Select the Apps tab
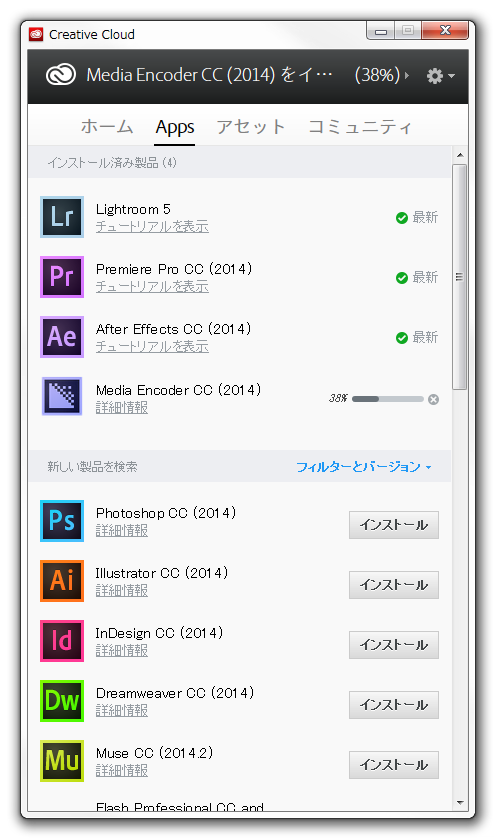The height and width of the screenshot is (839, 496). [x=175, y=127]
